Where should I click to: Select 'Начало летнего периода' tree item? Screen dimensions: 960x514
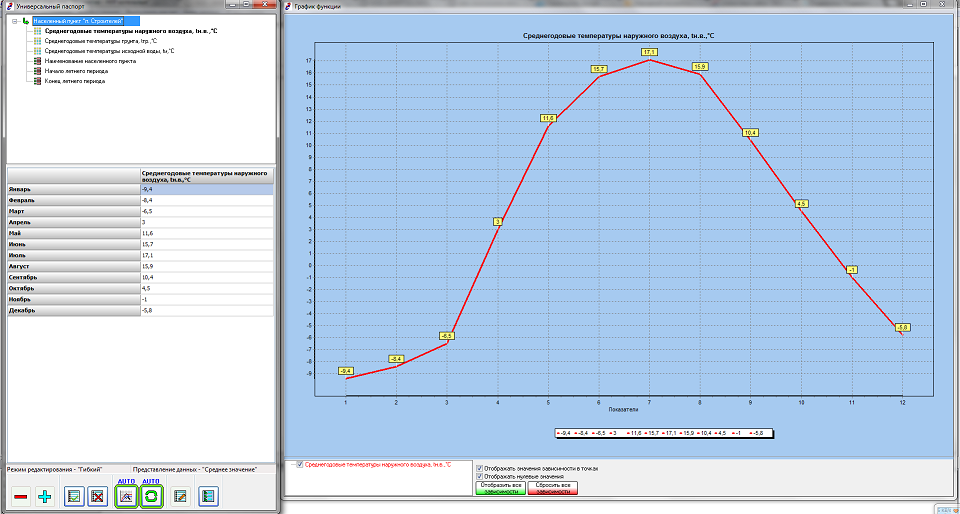pyautogui.click(x=76, y=71)
